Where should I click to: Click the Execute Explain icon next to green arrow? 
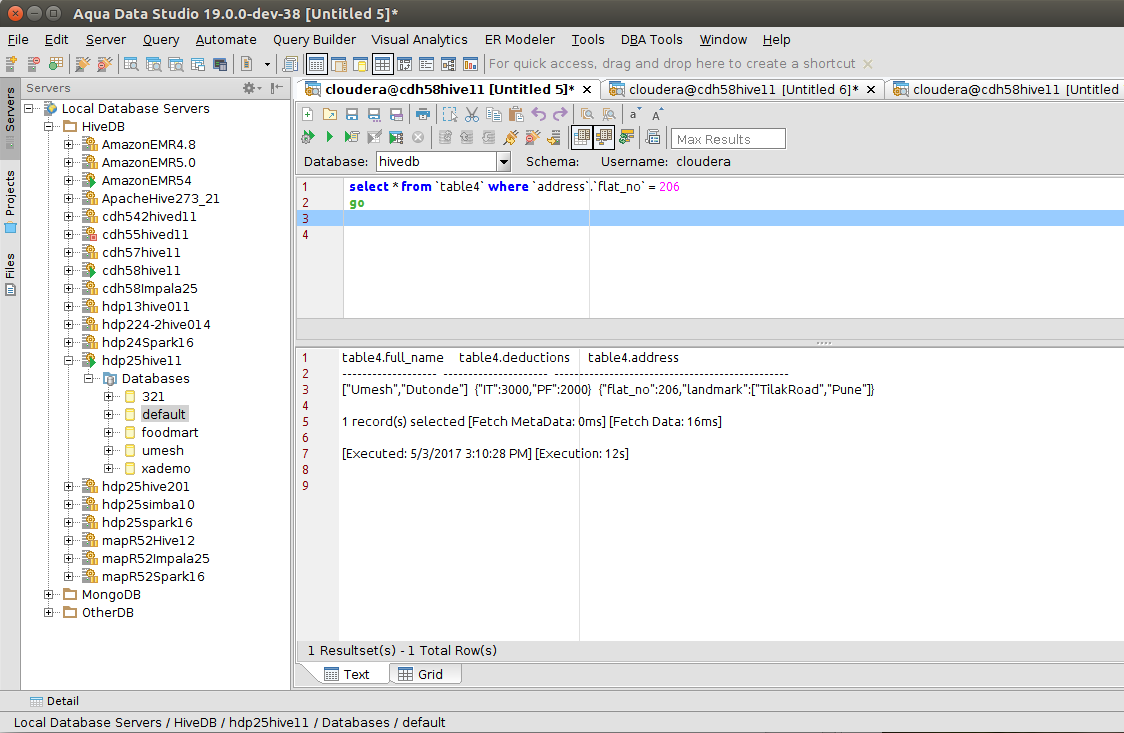(351, 137)
